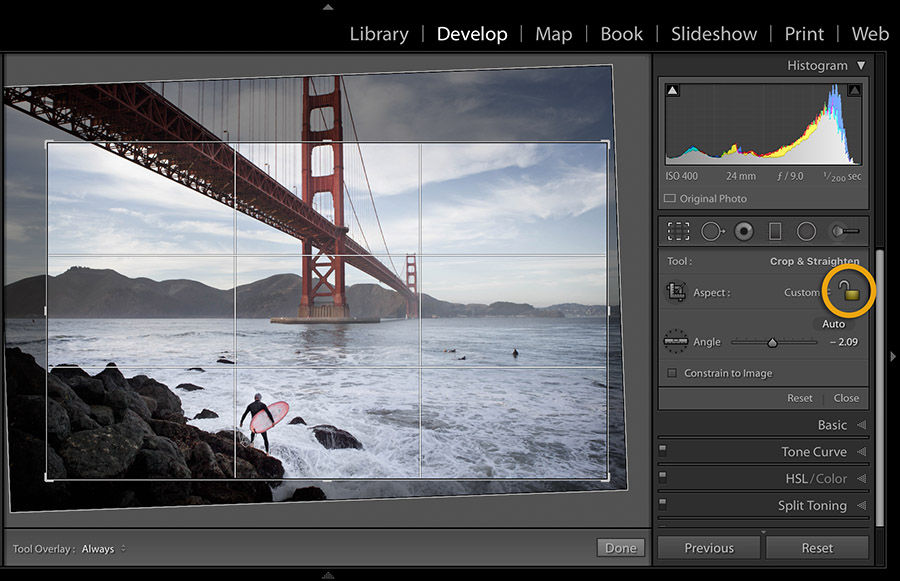Open the Slideshow module
This screenshot has width=900, height=581.
click(713, 33)
